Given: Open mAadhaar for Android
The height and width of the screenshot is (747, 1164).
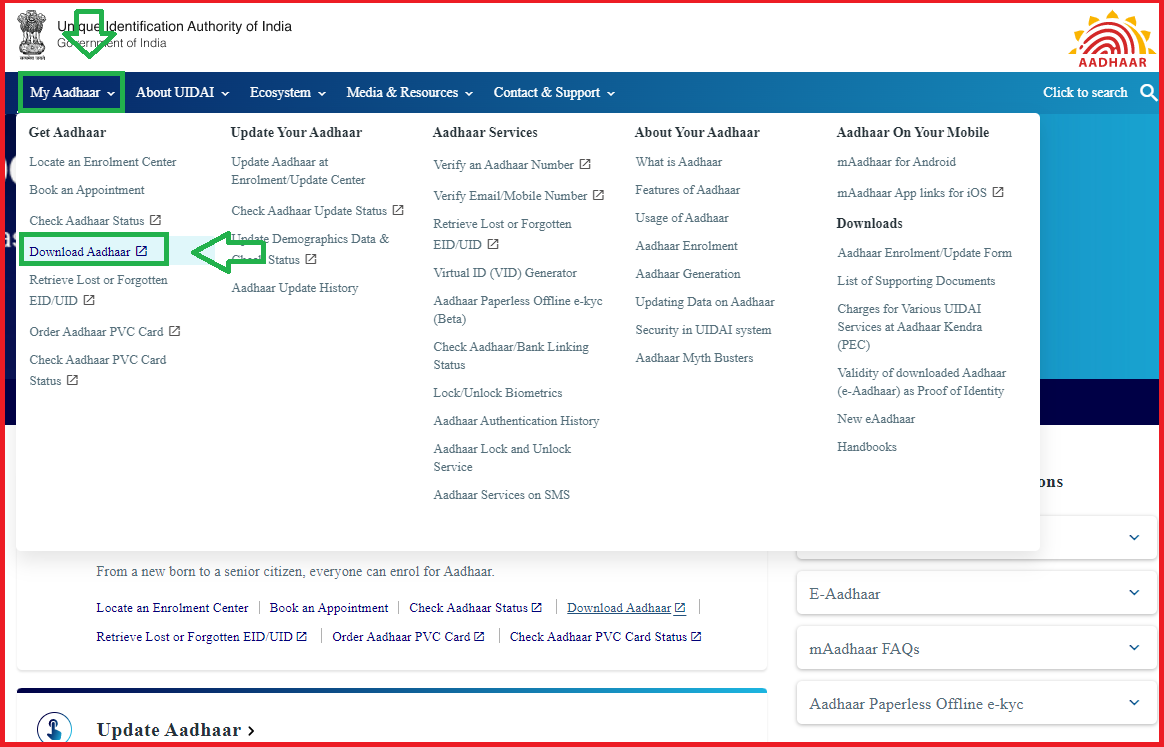Looking at the screenshot, I should coord(897,162).
